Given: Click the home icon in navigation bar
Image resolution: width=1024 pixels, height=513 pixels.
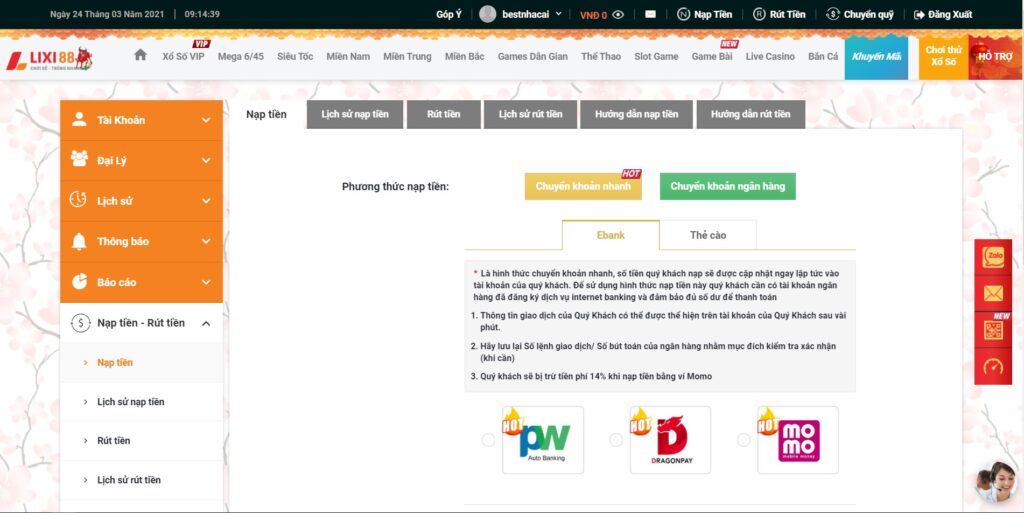Looking at the screenshot, I should [x=140, y=55].
